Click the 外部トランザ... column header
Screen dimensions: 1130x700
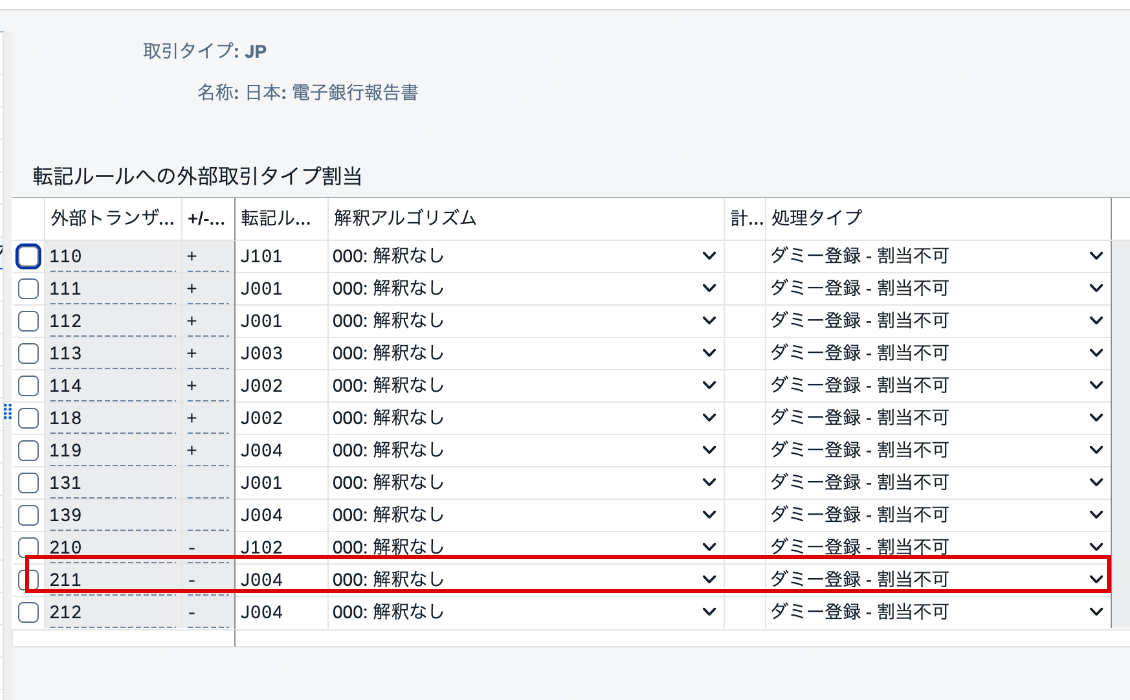click(x=113, y=218)
